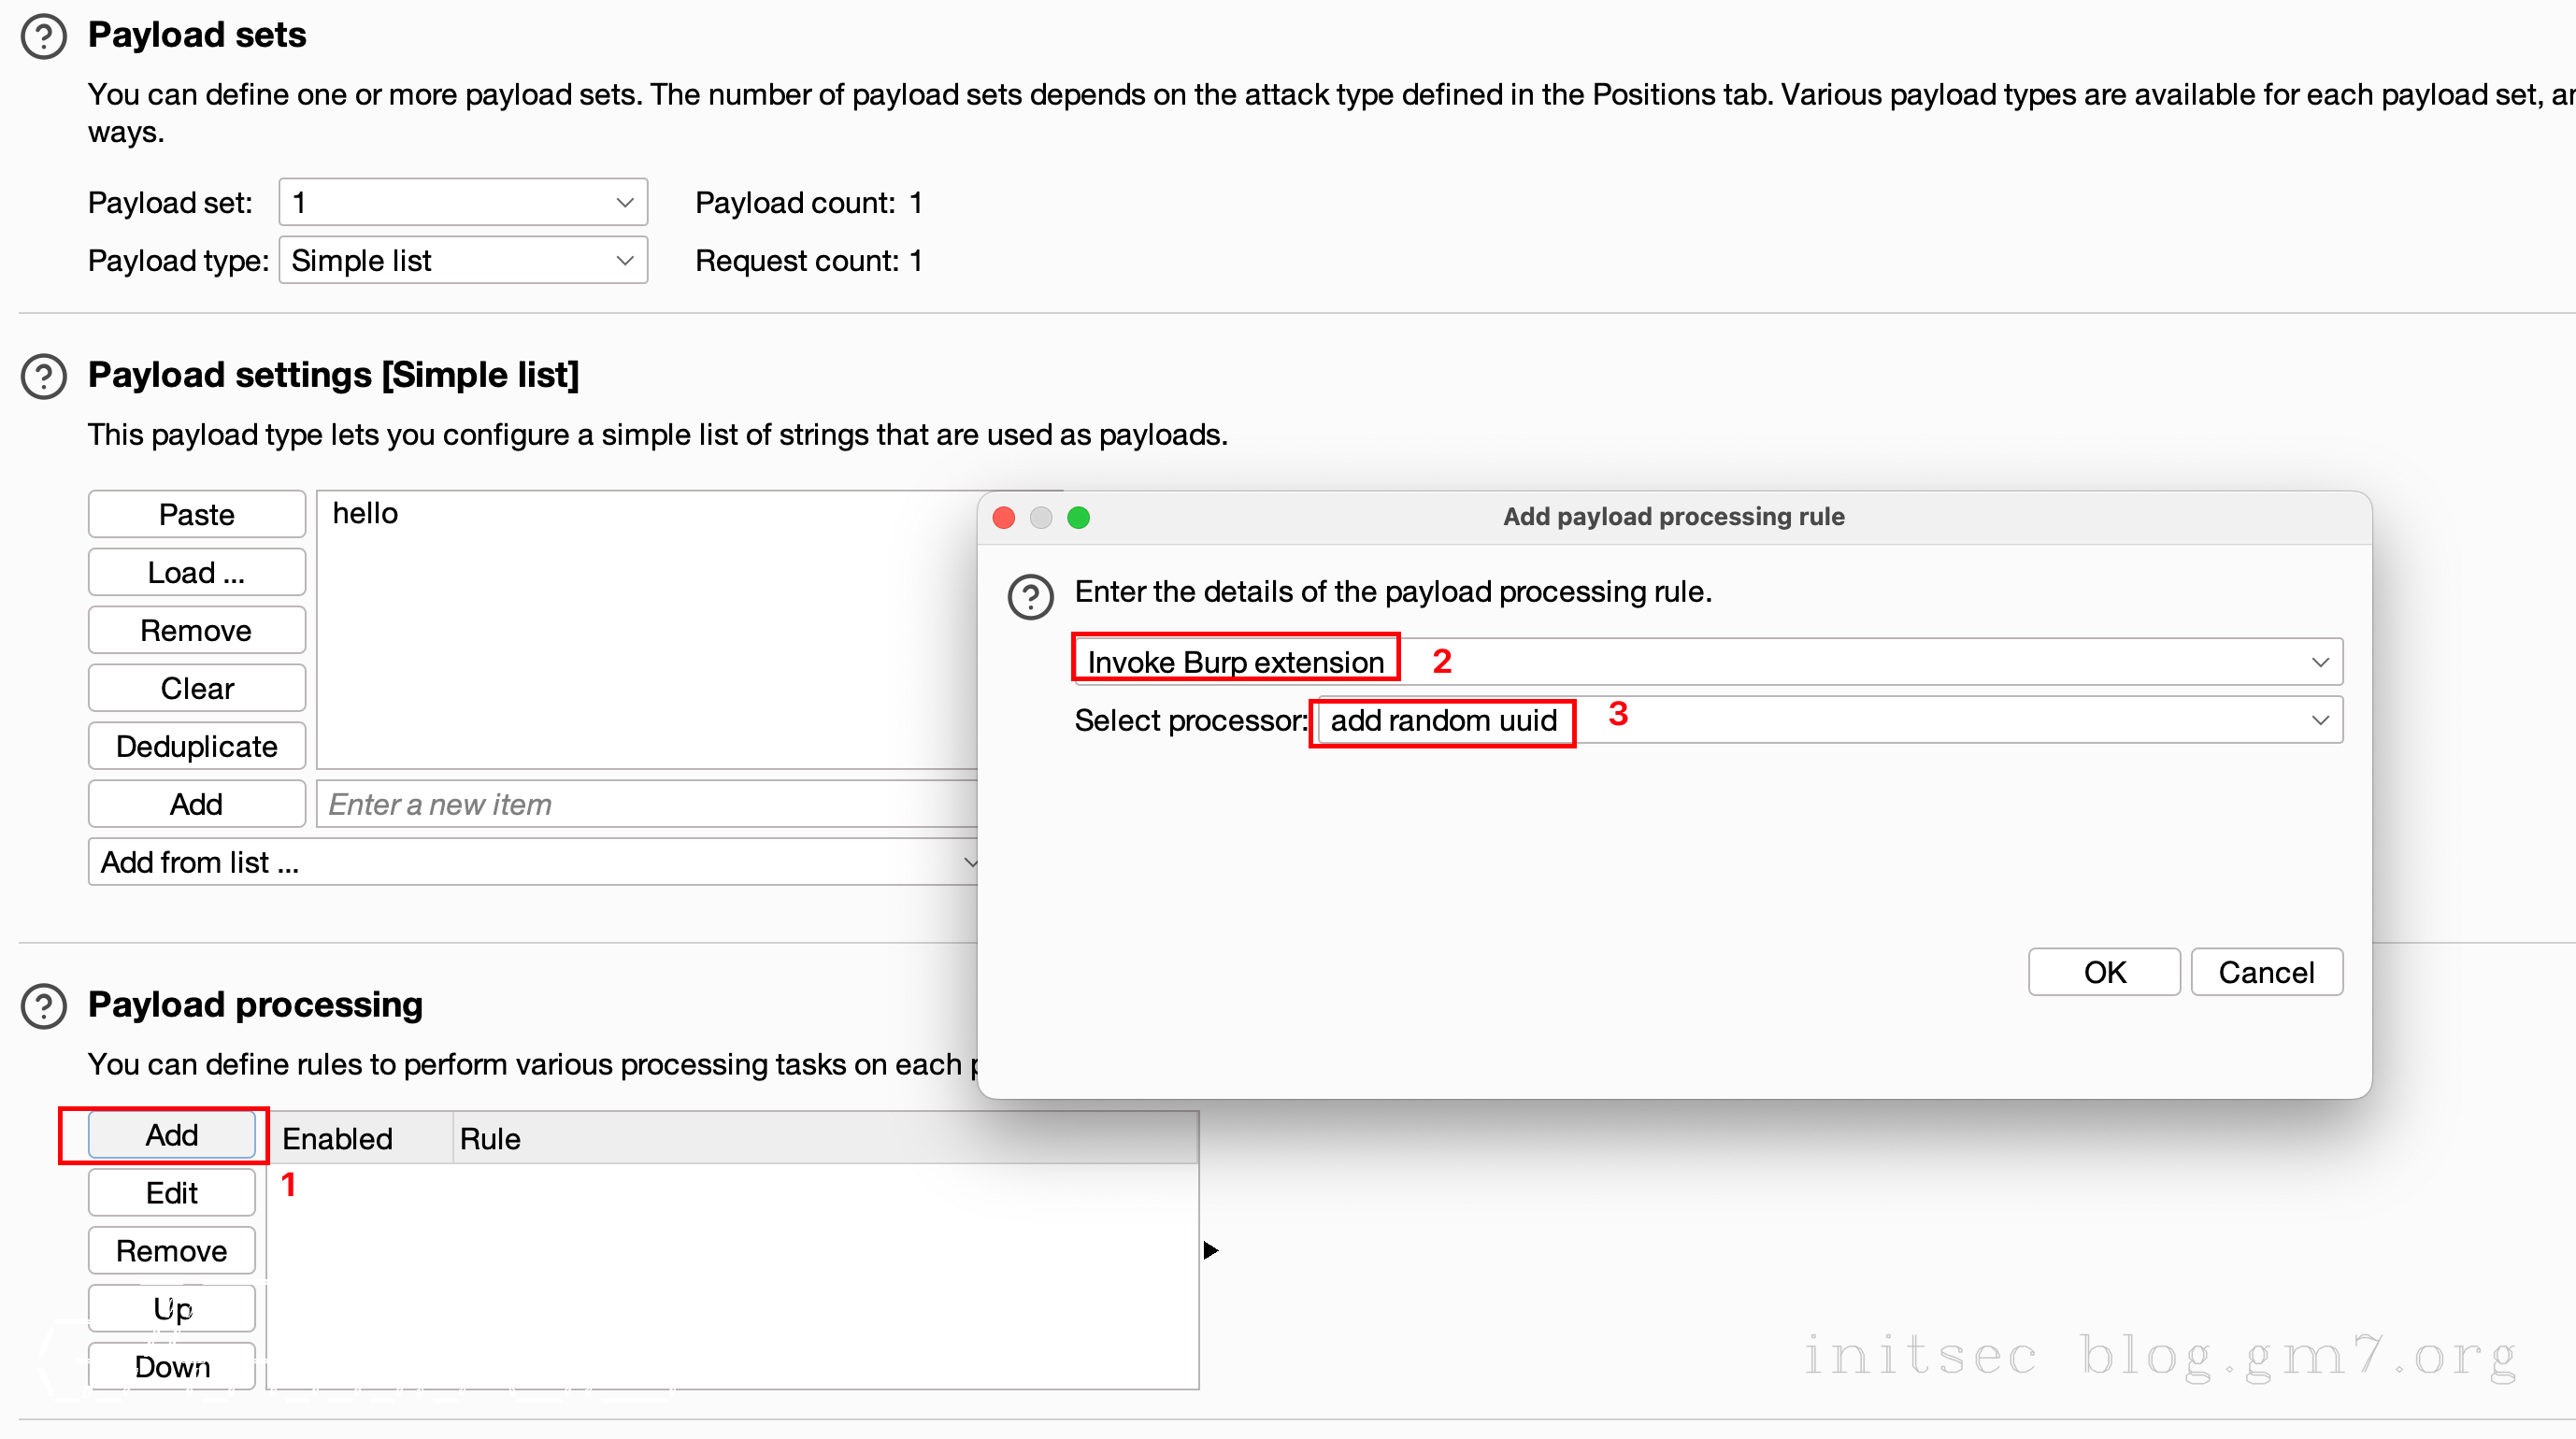Expand the Payload set dropdown

point(463,203)
